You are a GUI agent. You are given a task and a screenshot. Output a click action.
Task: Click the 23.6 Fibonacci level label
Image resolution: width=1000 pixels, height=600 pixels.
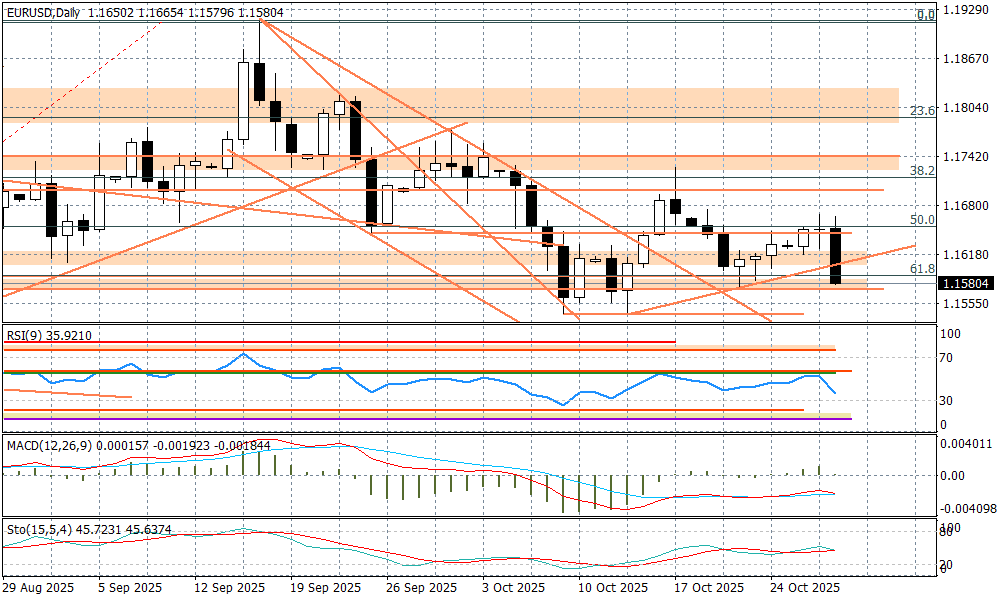922,111
